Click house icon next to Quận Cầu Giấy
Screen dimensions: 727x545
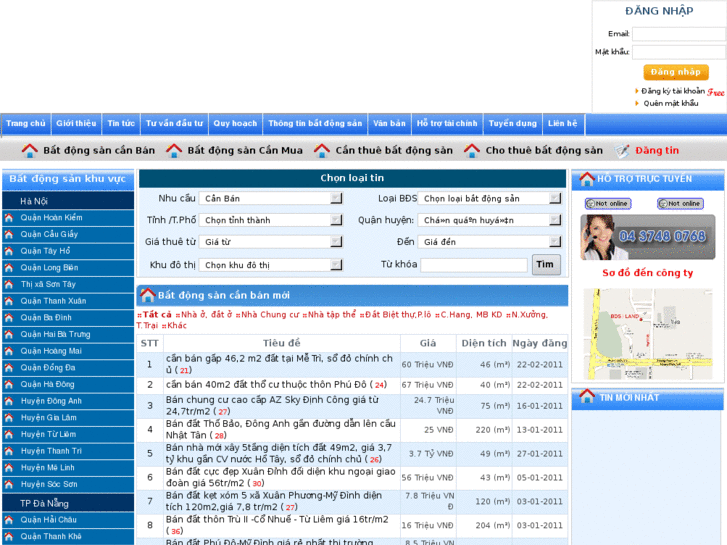9,234
